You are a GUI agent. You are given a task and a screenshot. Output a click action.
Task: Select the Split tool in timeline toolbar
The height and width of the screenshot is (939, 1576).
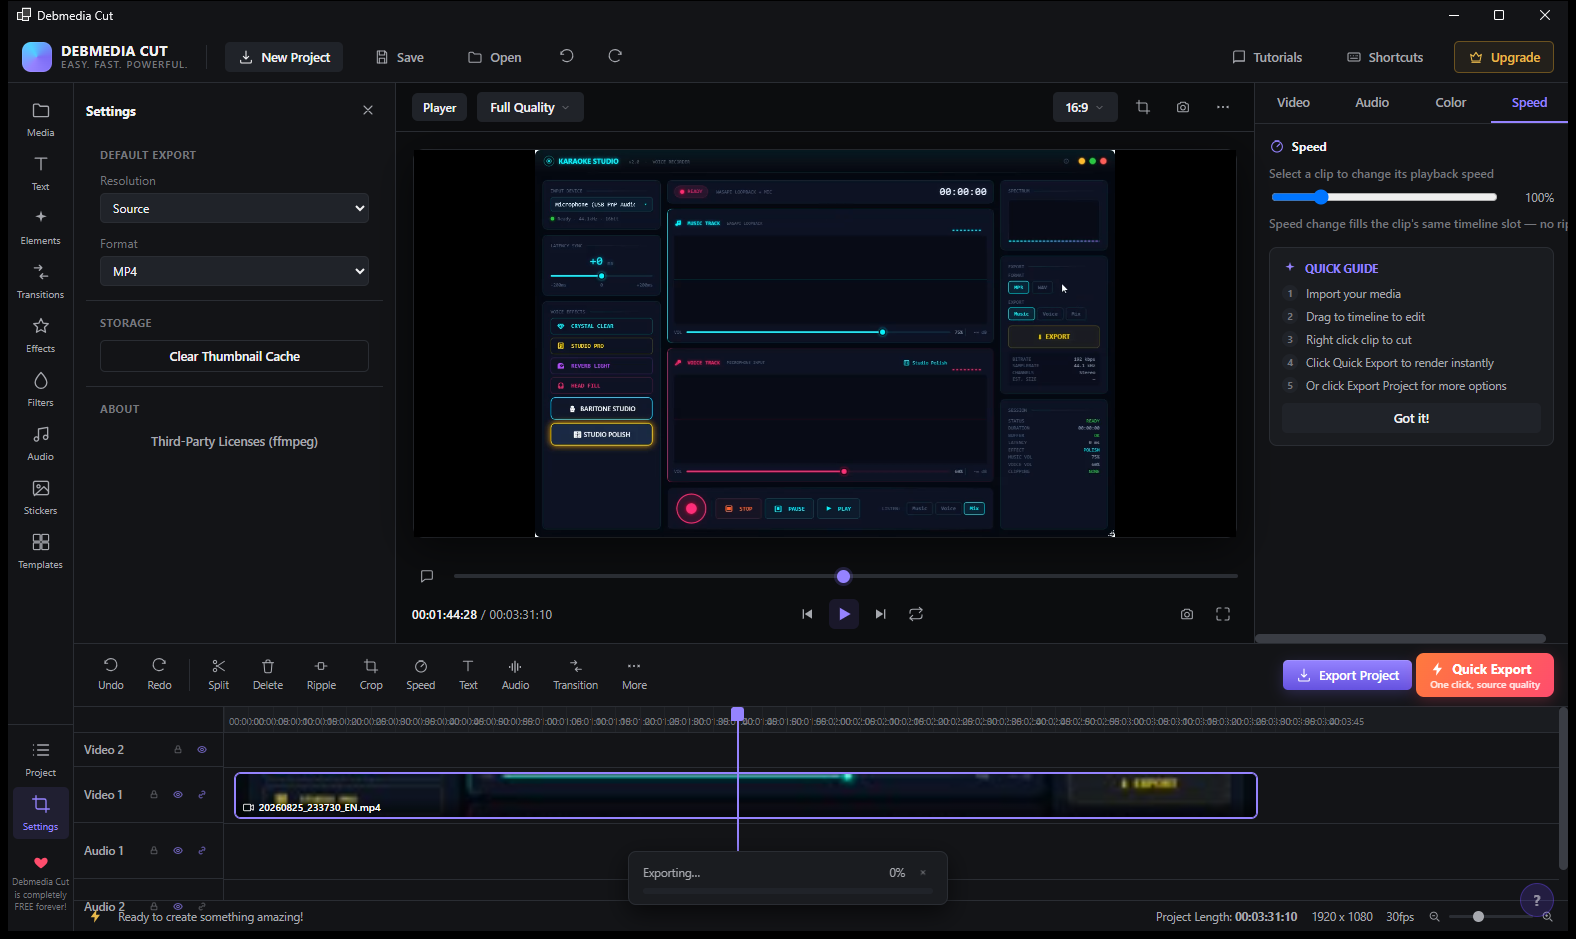(x=218, y=674)
